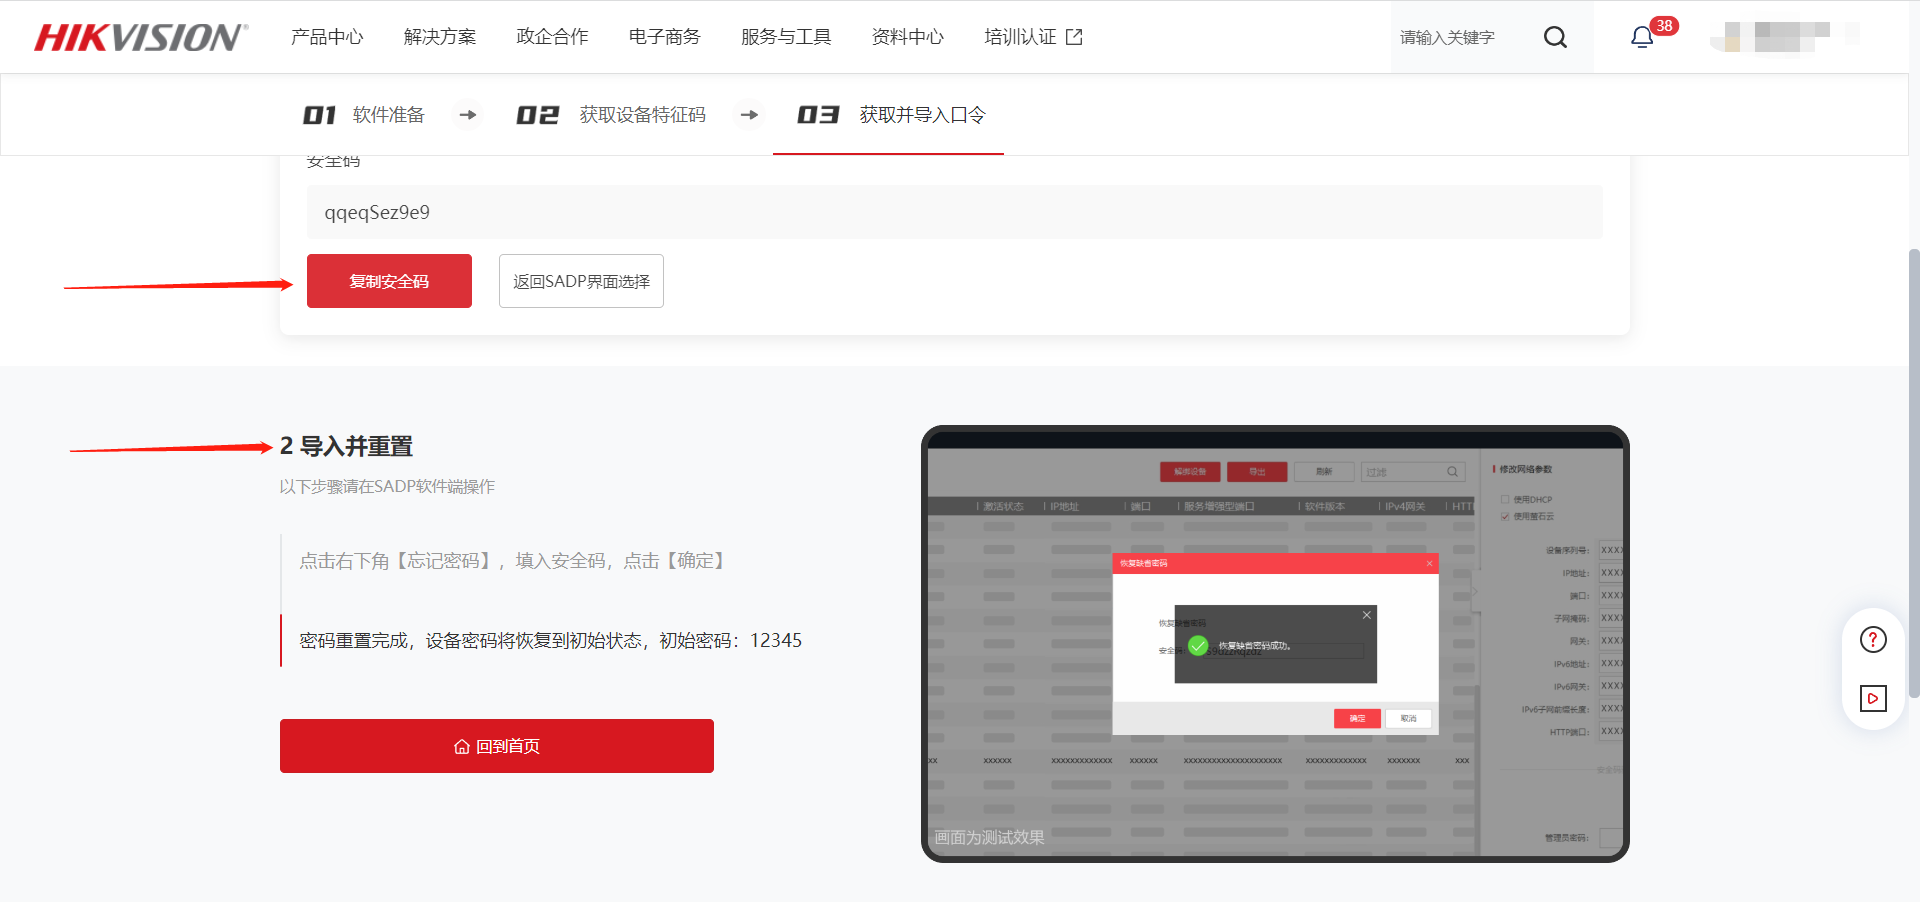Switch to step 02 获取设备特征码
The image size is (1920, 902).
tap(611, 115)
